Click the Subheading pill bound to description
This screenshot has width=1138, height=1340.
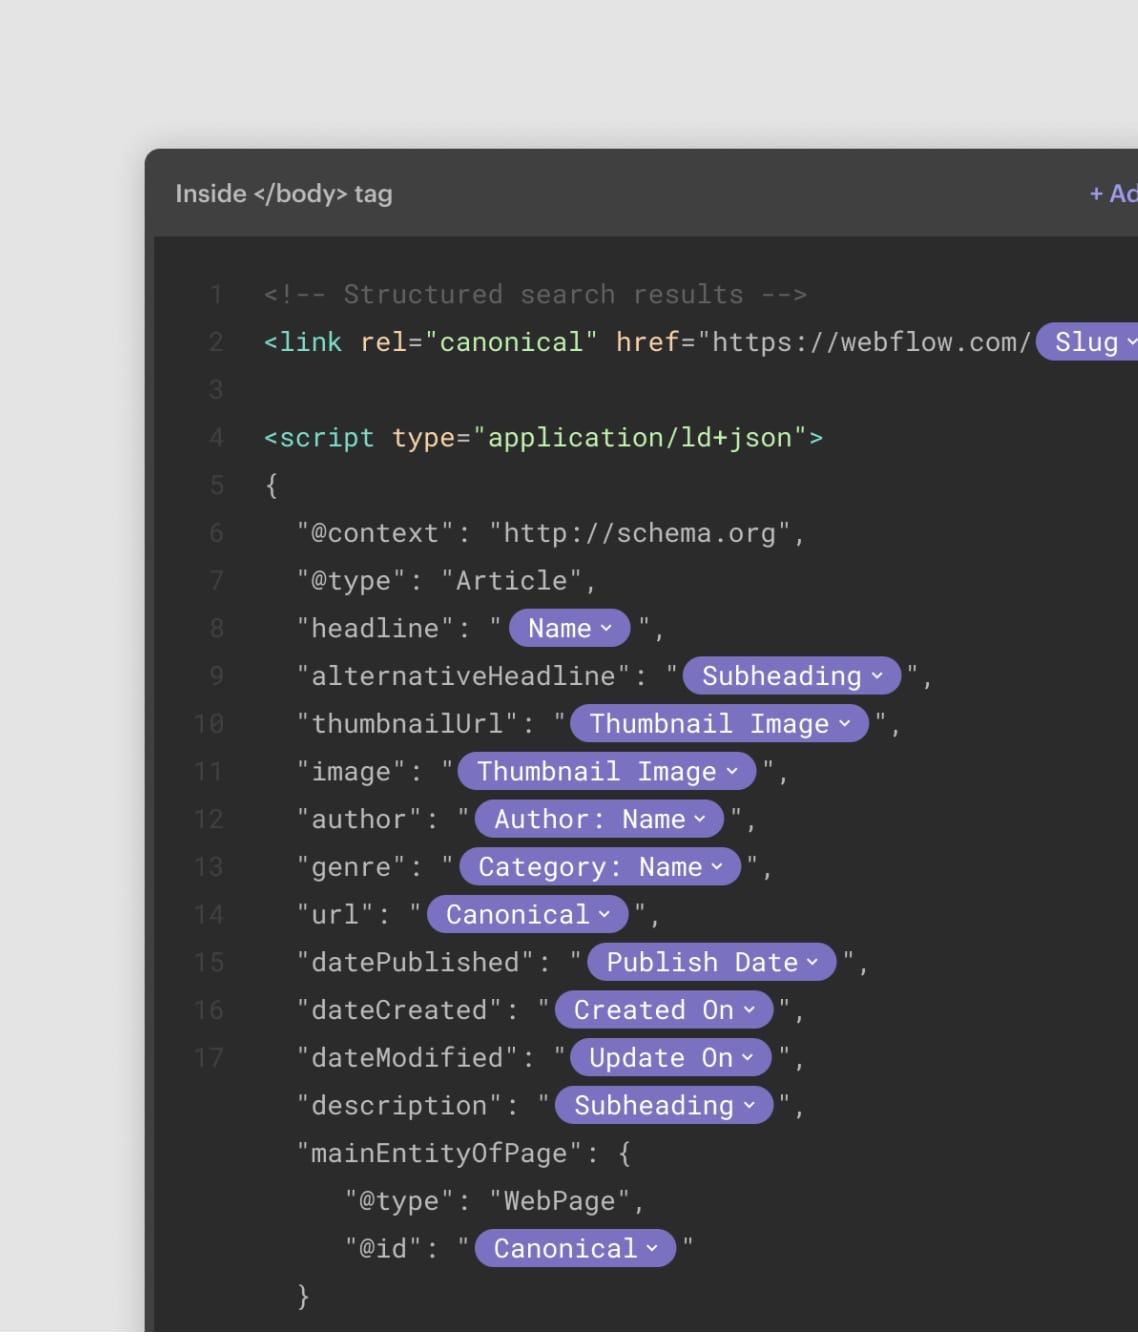click(663, 1105)
